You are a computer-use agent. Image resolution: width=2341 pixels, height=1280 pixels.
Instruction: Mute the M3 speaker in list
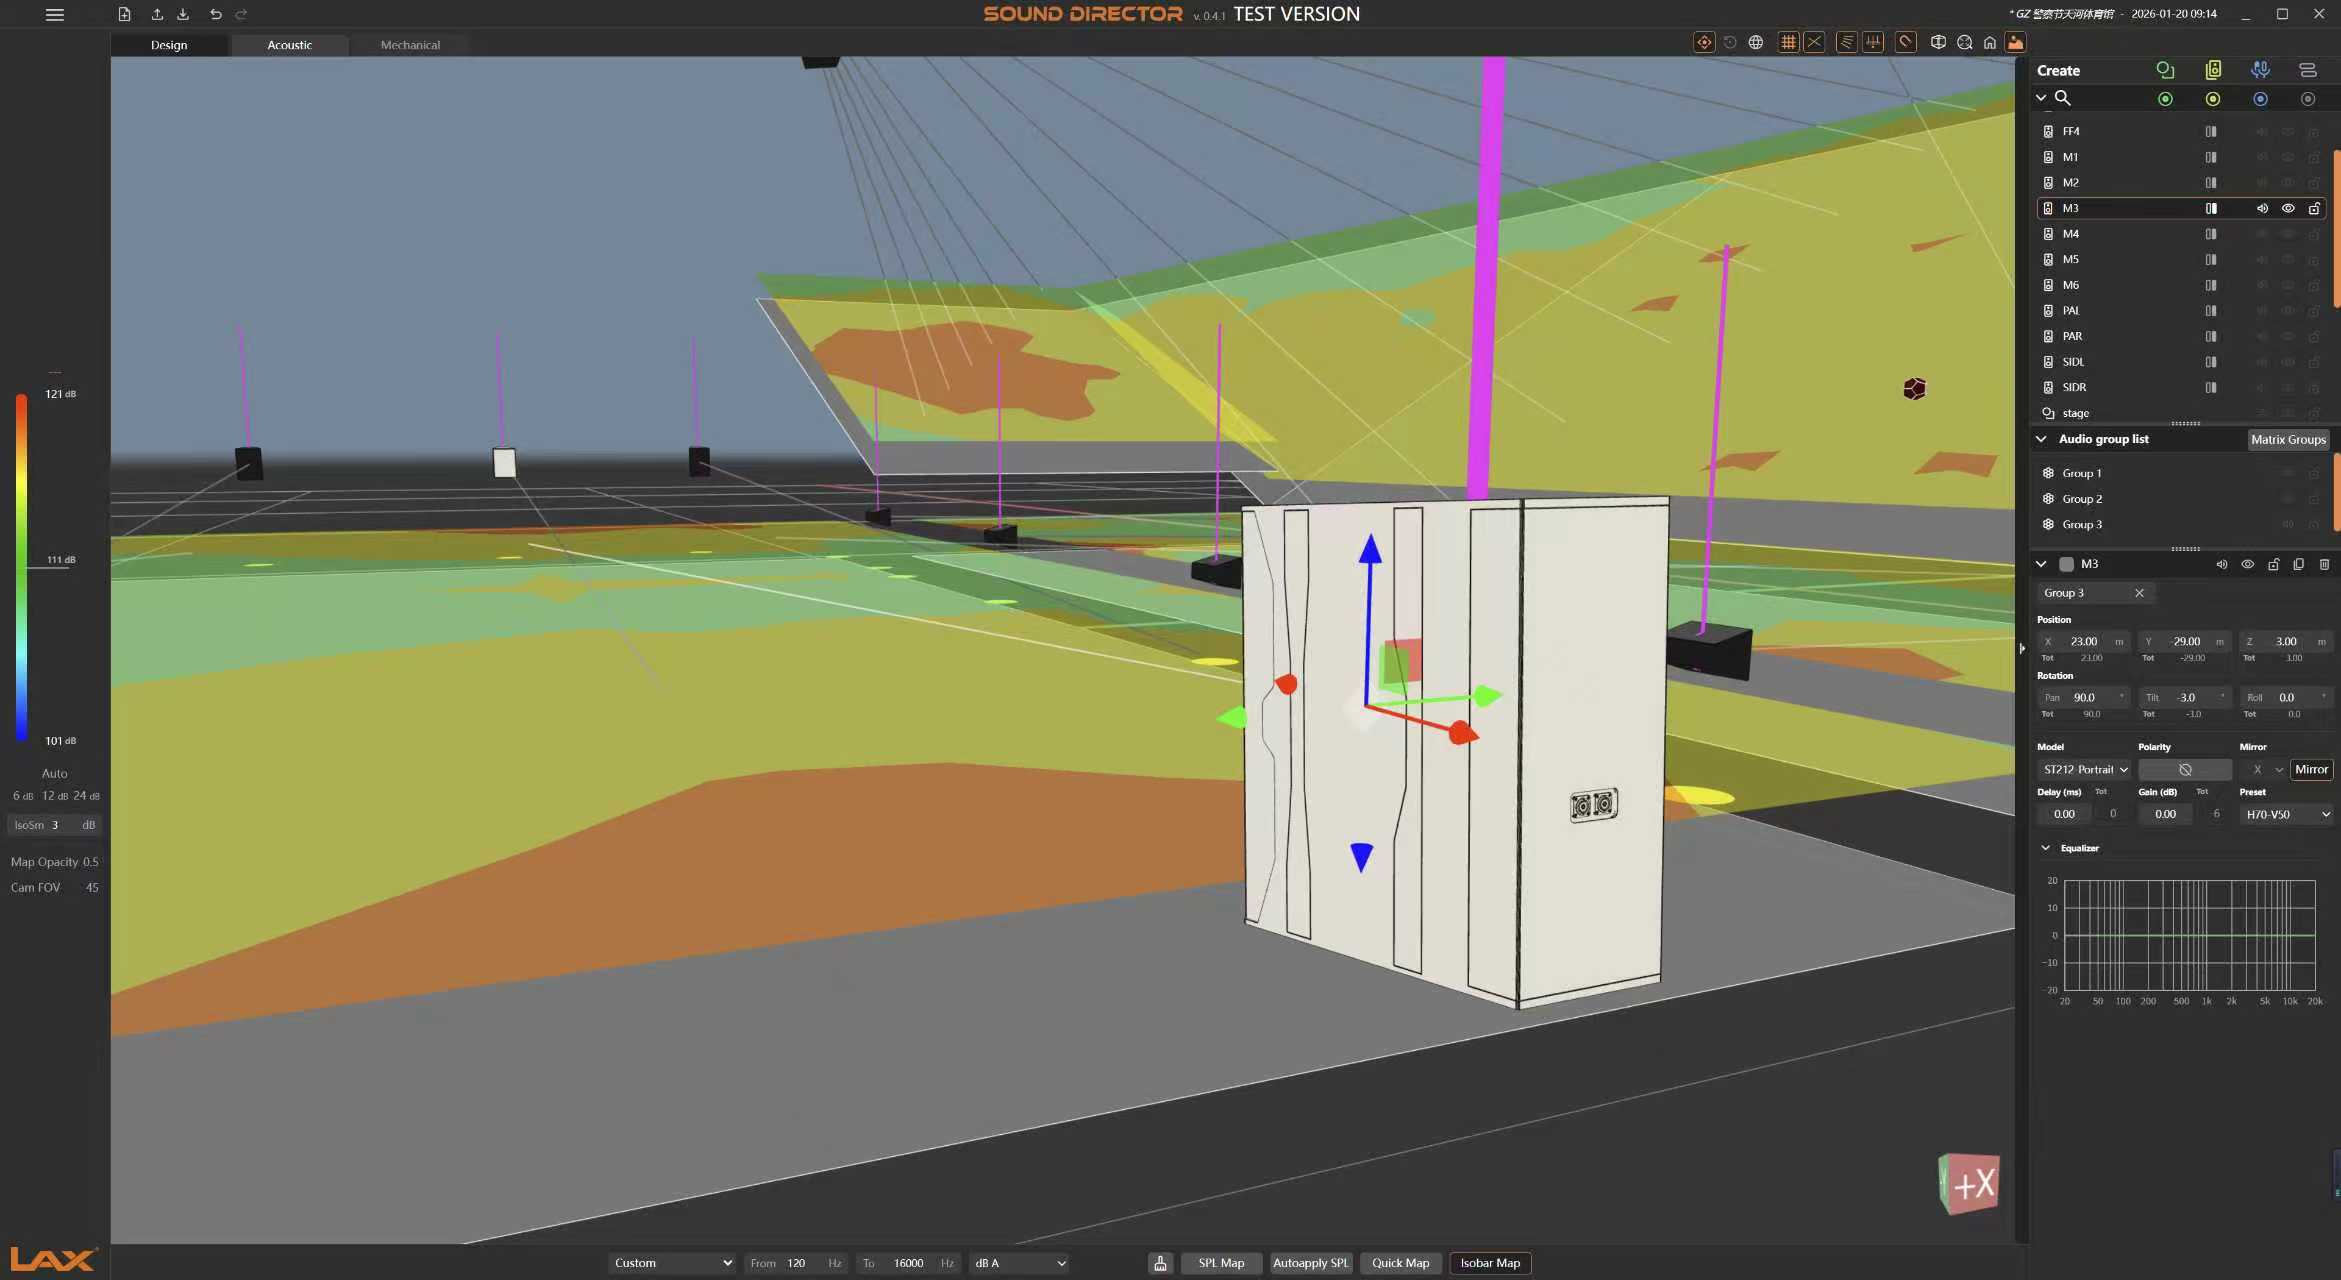click(x=2262, y=208)
